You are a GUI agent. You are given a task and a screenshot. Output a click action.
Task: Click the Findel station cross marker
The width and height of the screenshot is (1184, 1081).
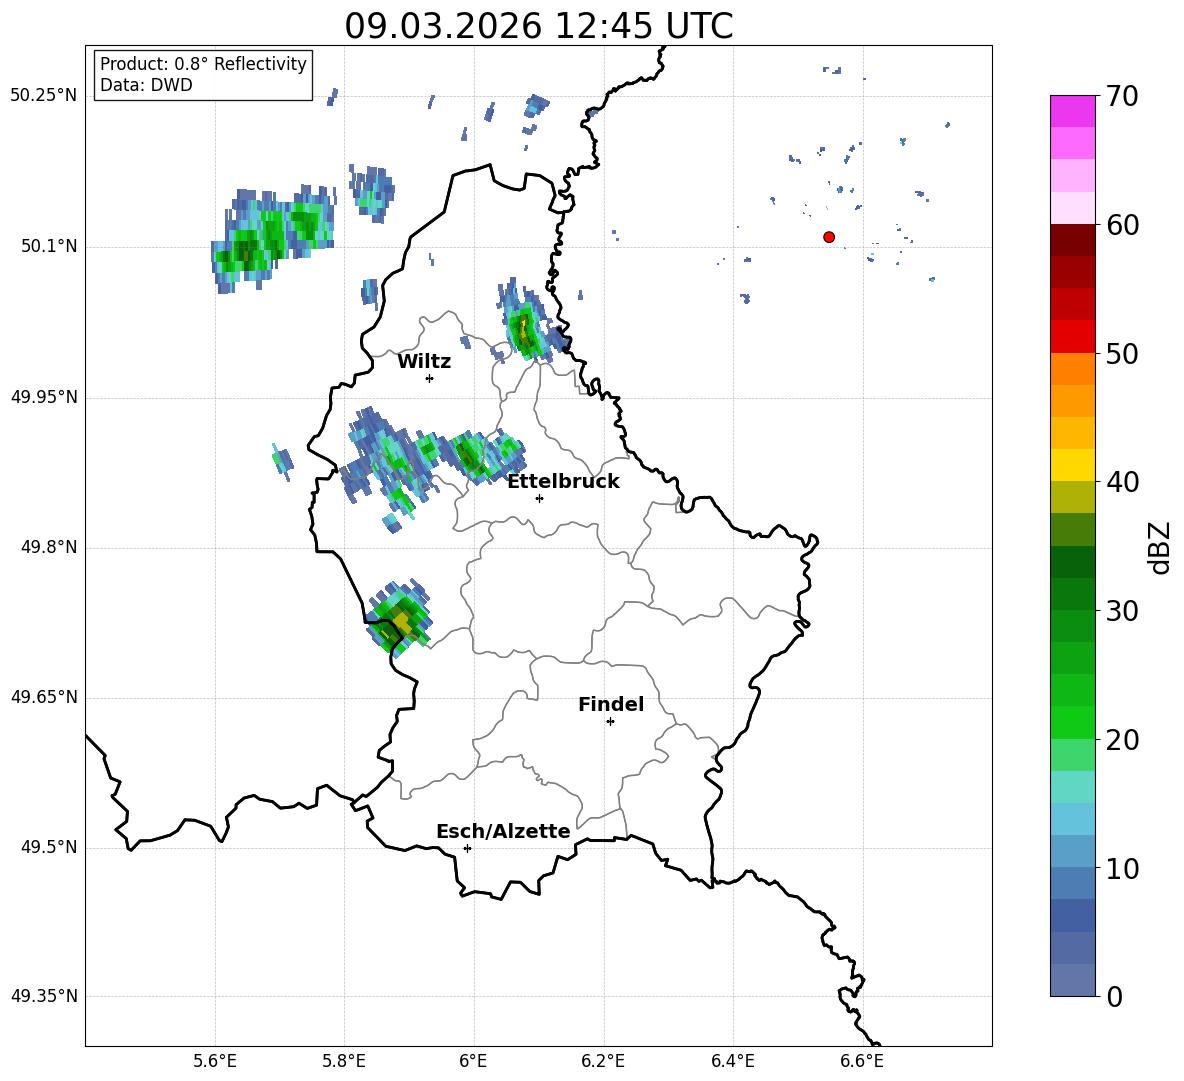click(610, 722)
